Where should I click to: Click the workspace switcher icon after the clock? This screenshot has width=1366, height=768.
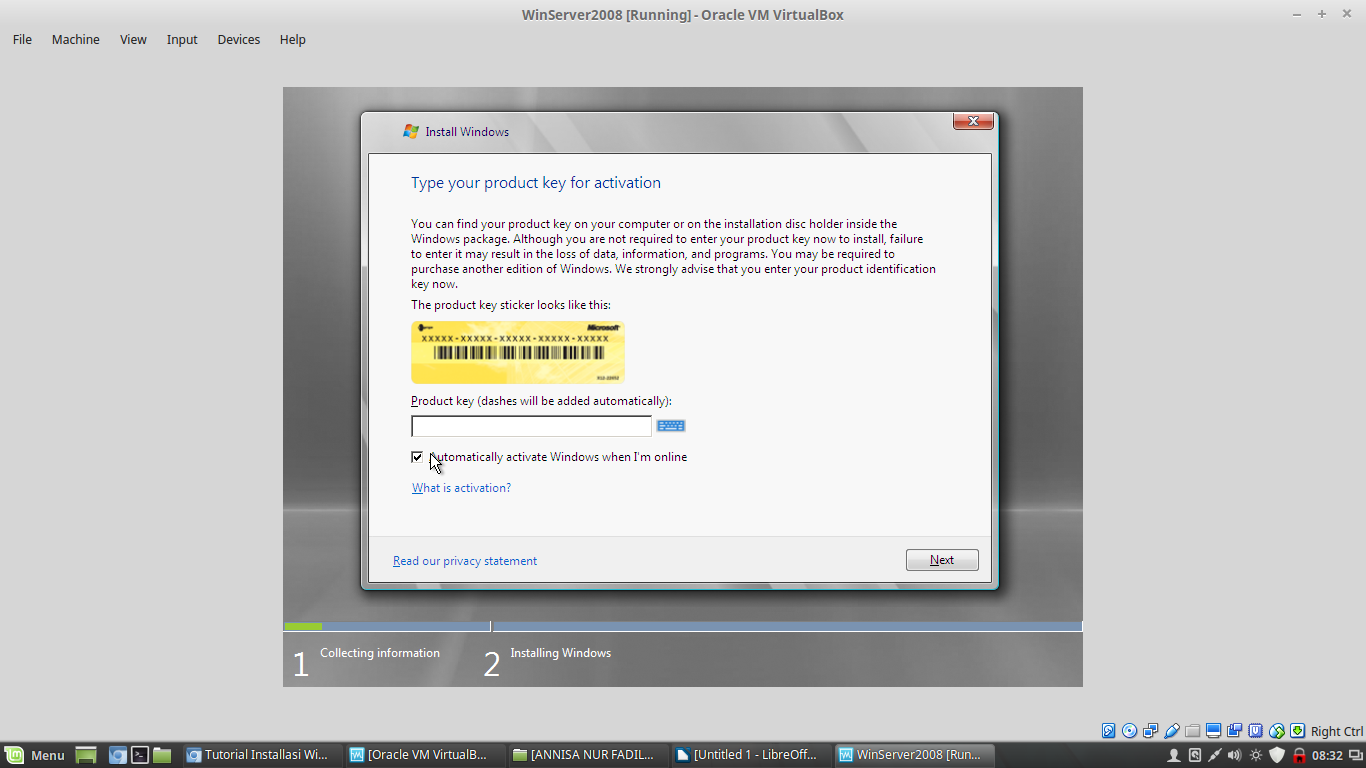(x=1356, y=755)
